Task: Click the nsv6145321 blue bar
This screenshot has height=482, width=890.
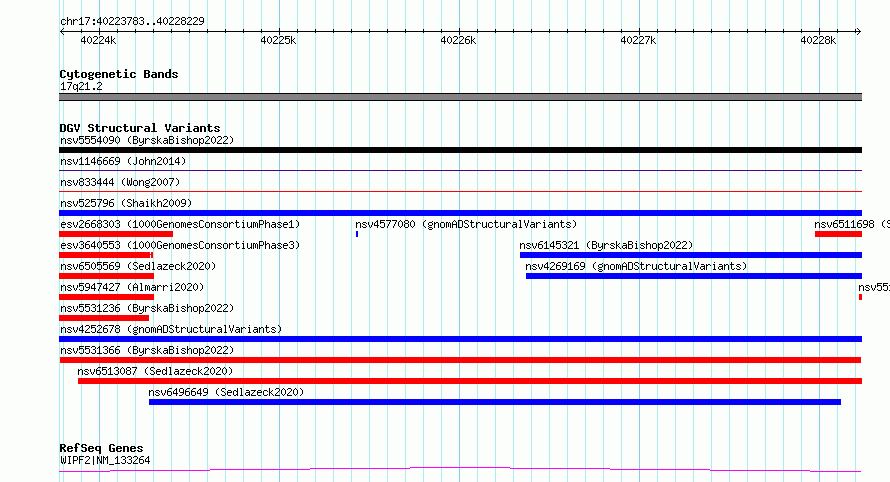Action: pos(691,255)
